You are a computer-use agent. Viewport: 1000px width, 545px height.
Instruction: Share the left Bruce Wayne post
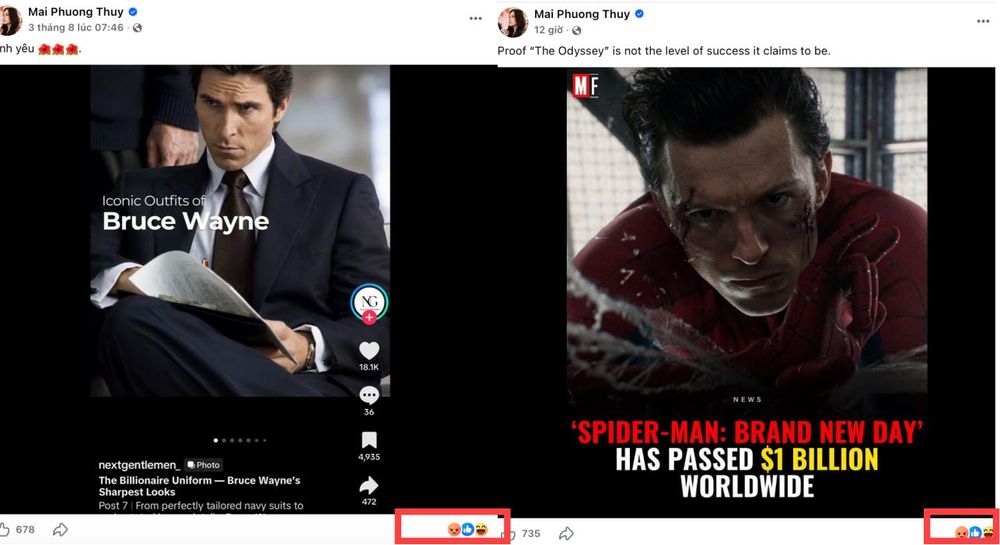60,529
